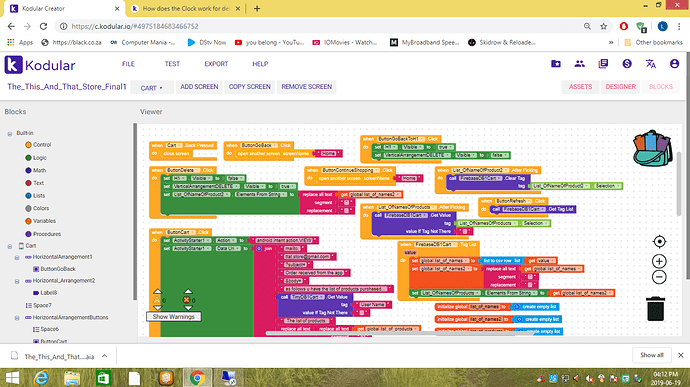Open the Kodular projects folder icon
This screenshot has width=690, height=387.
(556, 64)
